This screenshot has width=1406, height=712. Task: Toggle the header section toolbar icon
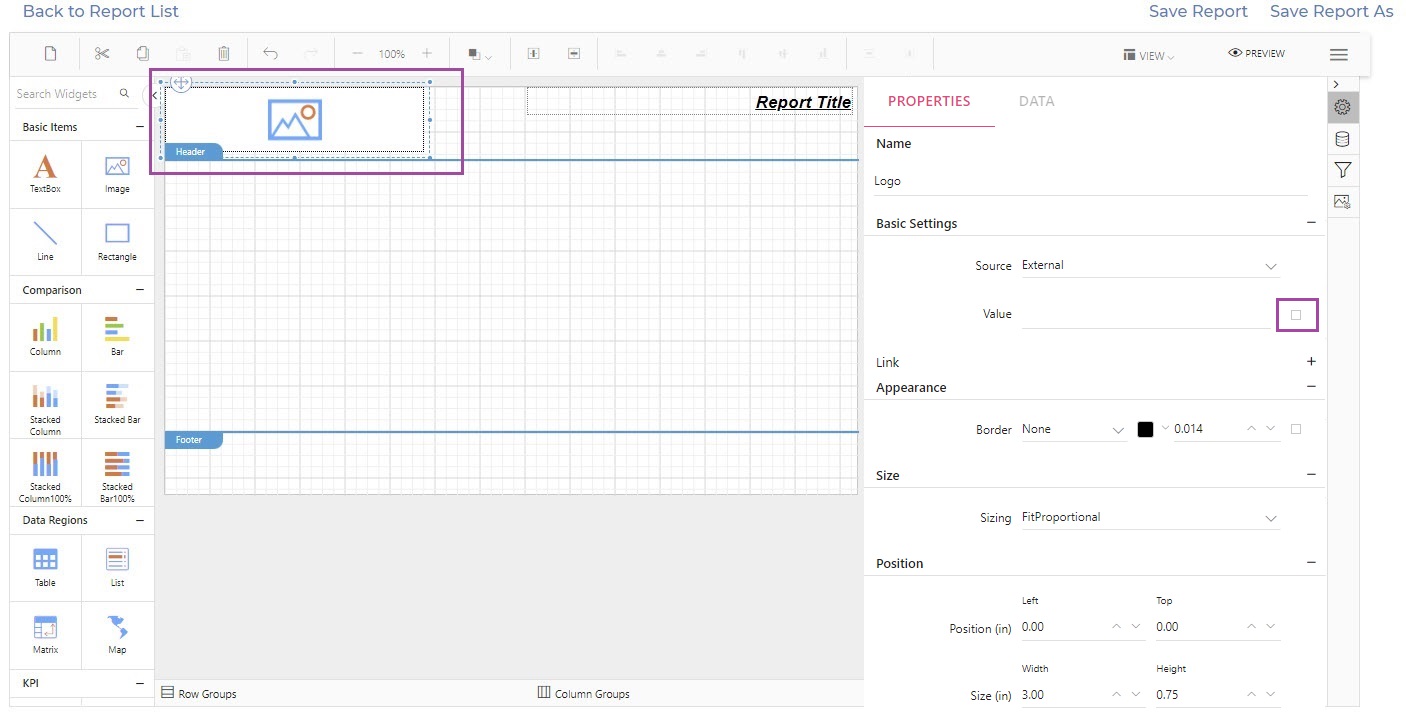pos(534,53)
